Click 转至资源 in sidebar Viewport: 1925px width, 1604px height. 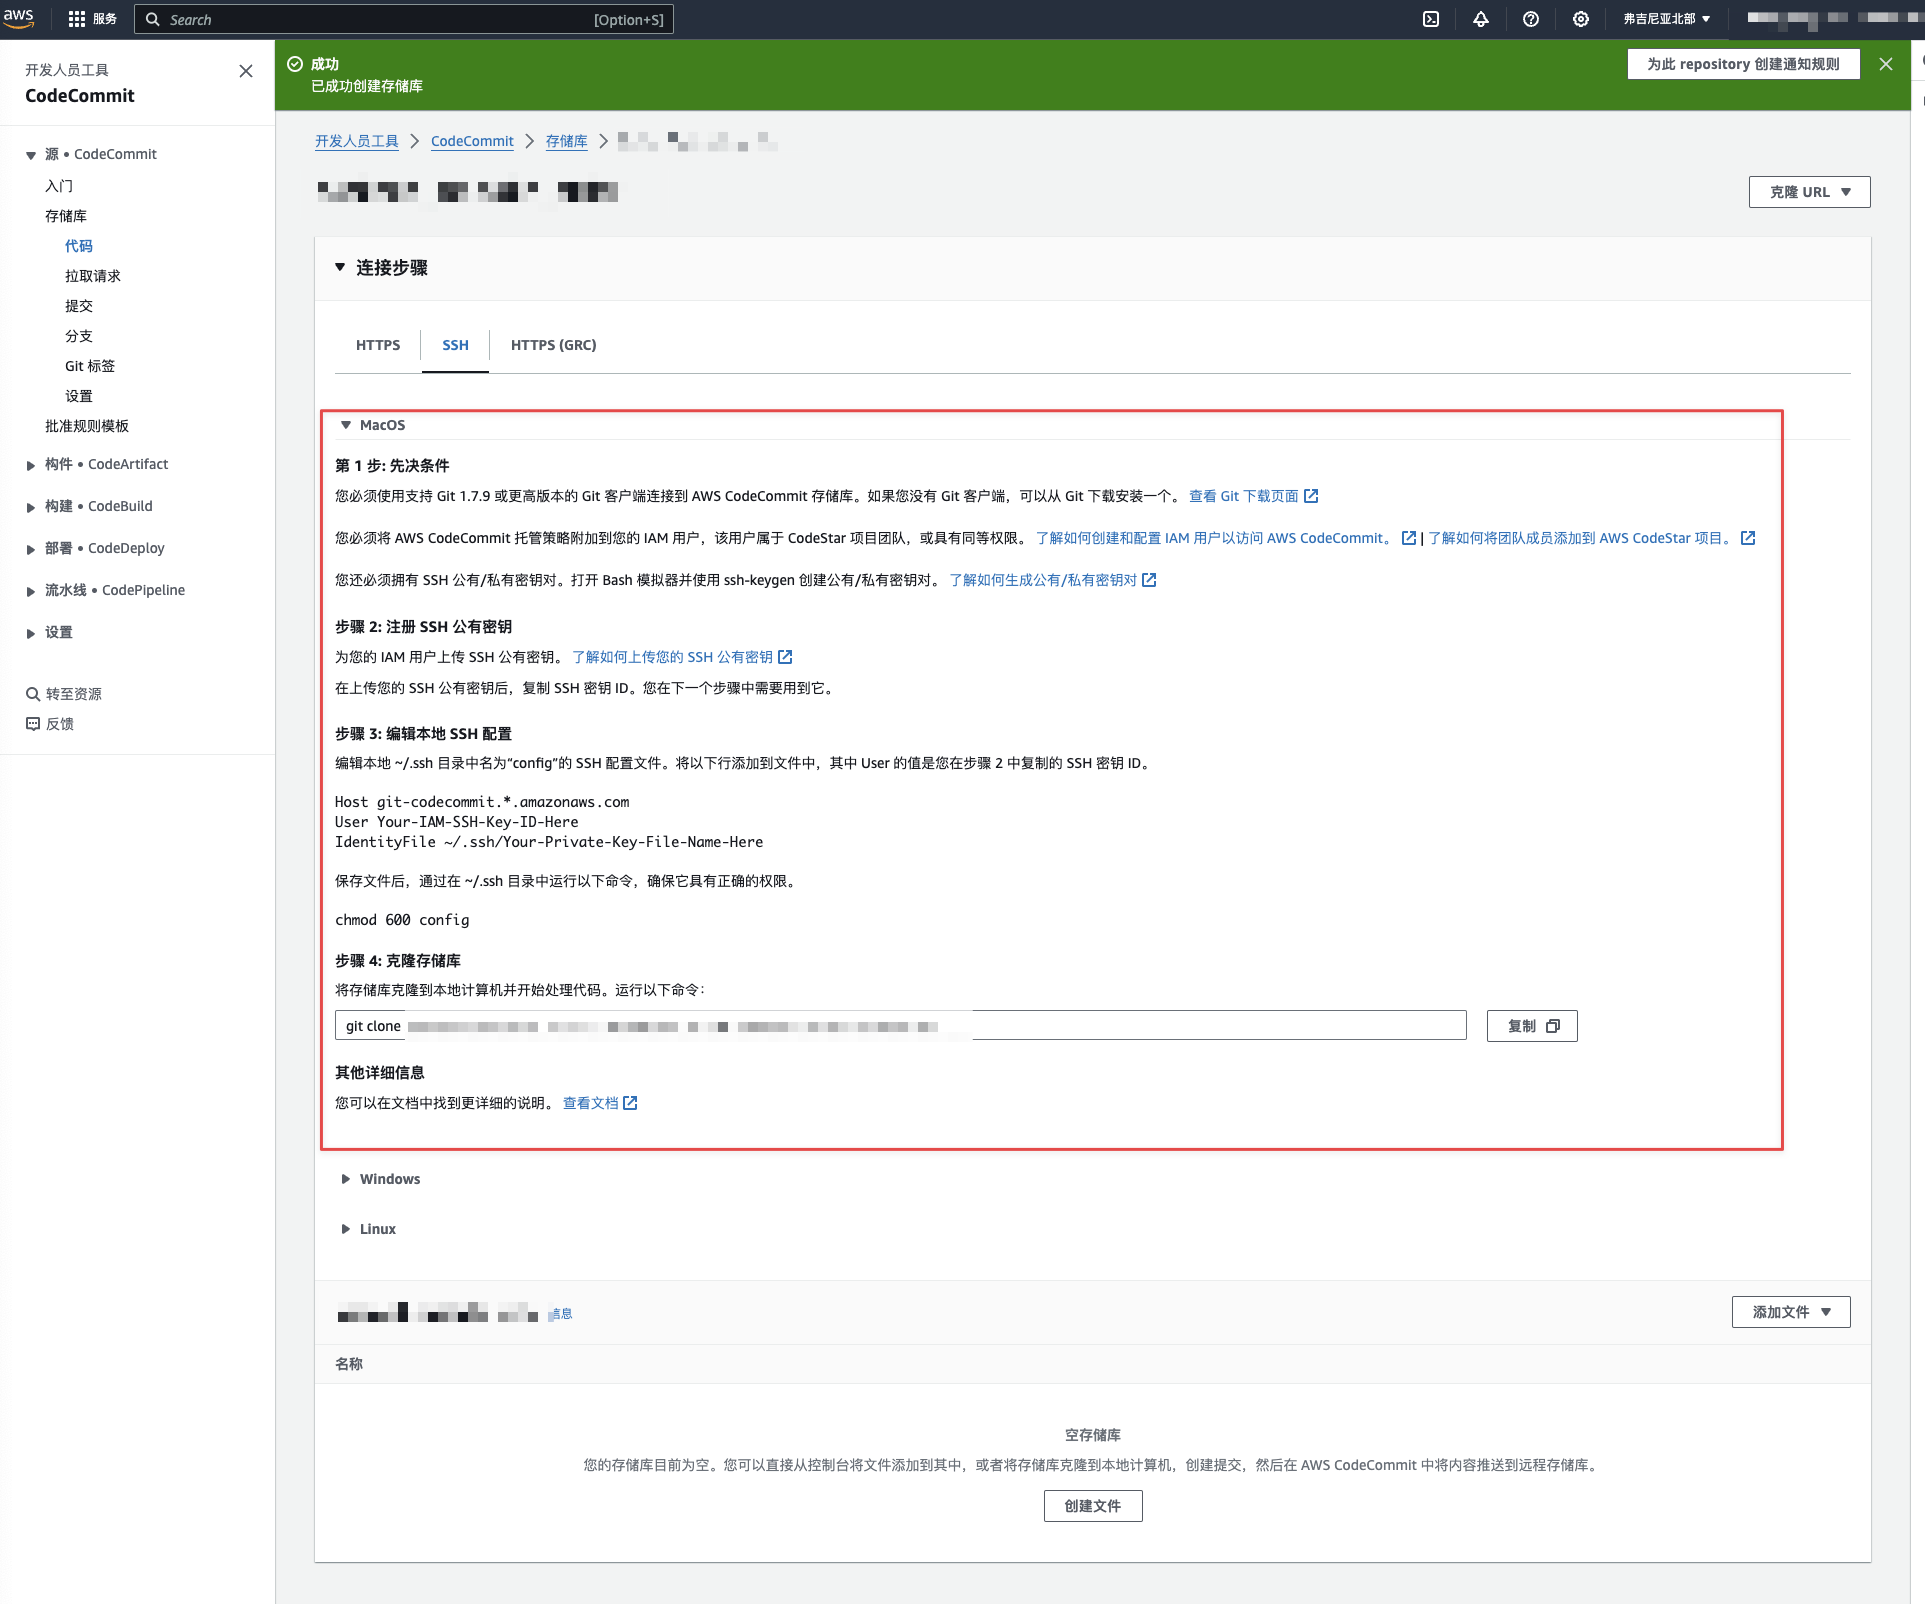(73, 694)
